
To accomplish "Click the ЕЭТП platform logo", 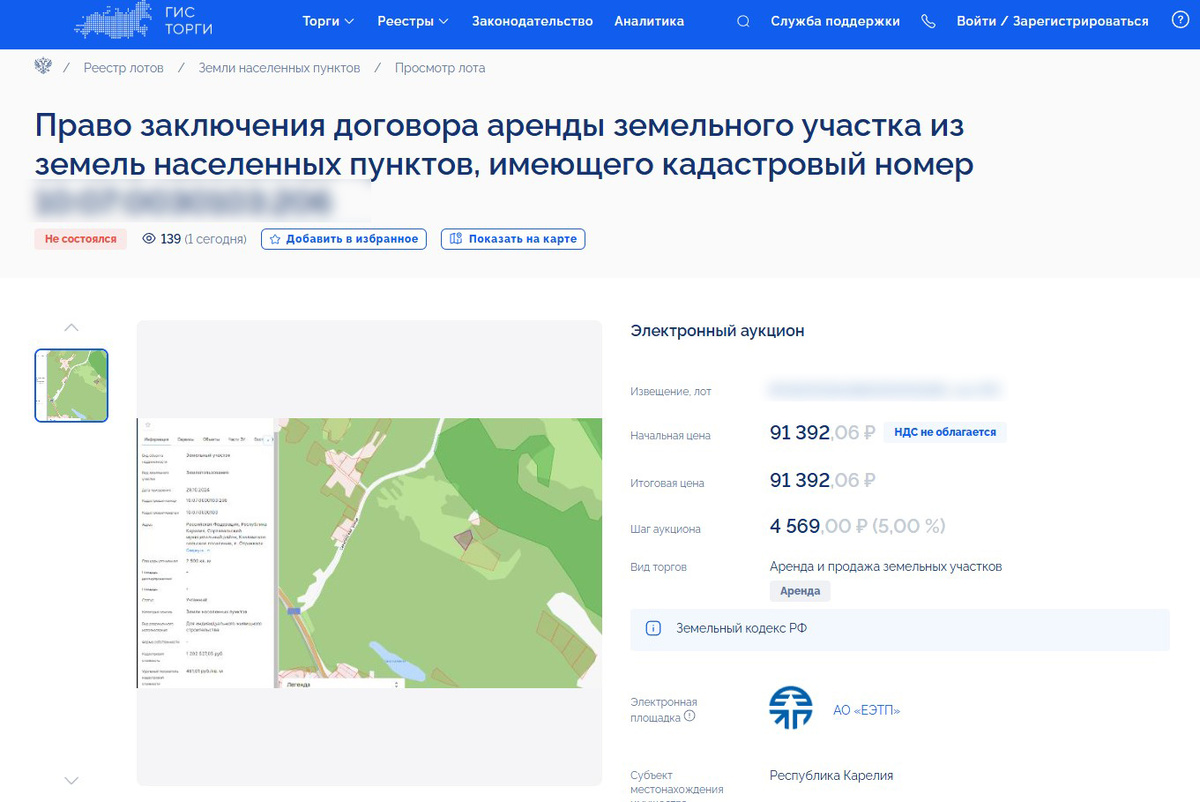I will pyautogui.click(x=790, y=708).
